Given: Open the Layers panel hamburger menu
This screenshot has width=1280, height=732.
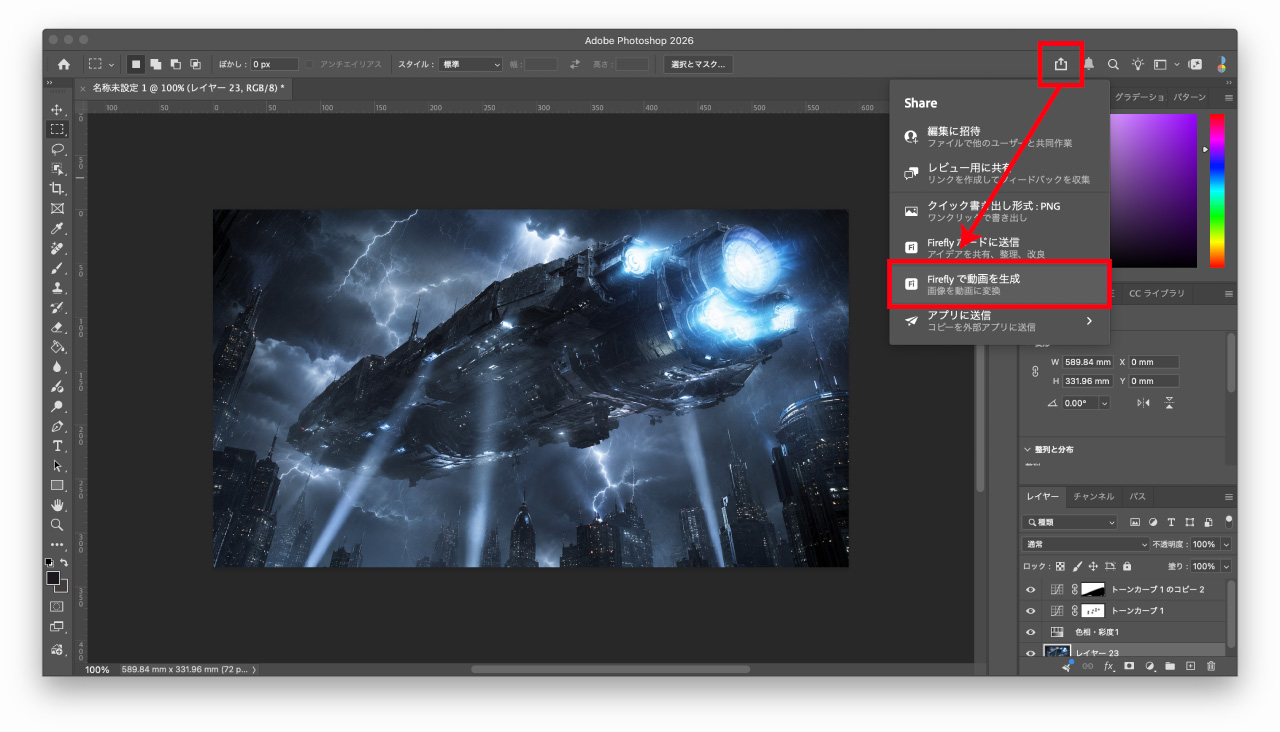Looking at the screenshot, I should pos(1229,497).
